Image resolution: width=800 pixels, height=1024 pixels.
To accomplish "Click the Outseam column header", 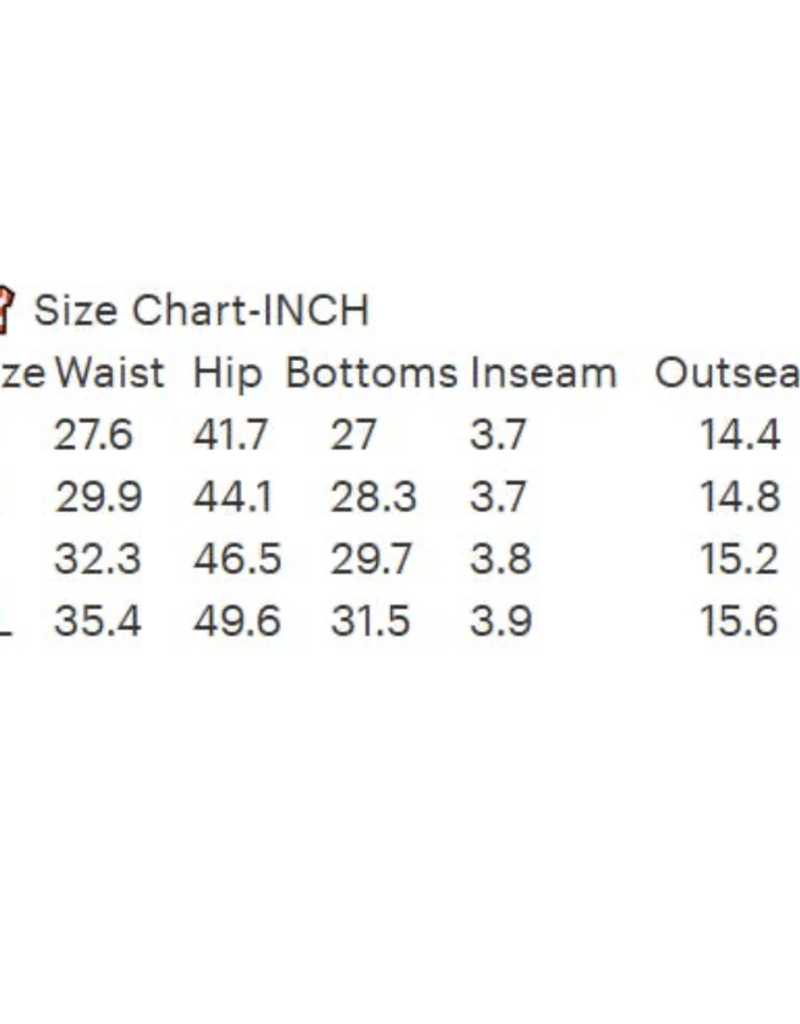I will (x=728, y=373).
